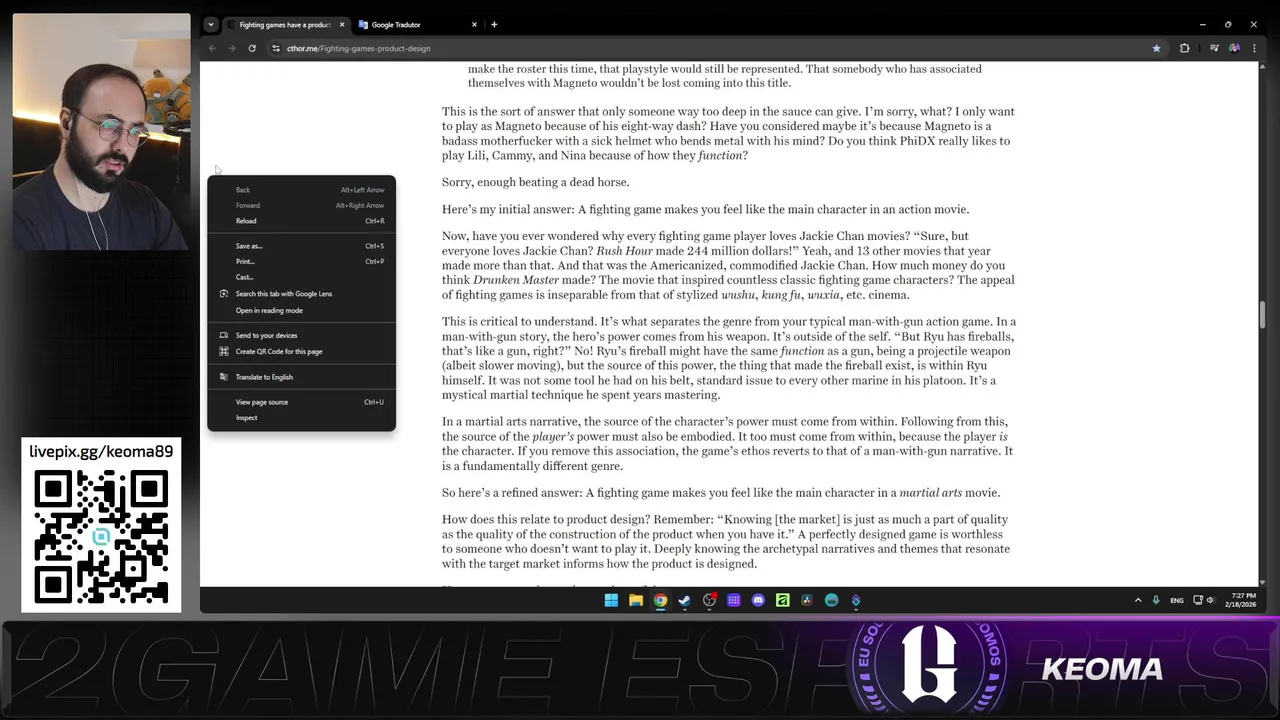
Task: Click the livepix.gg/keoma89 text
Action: tap(101, 451)
